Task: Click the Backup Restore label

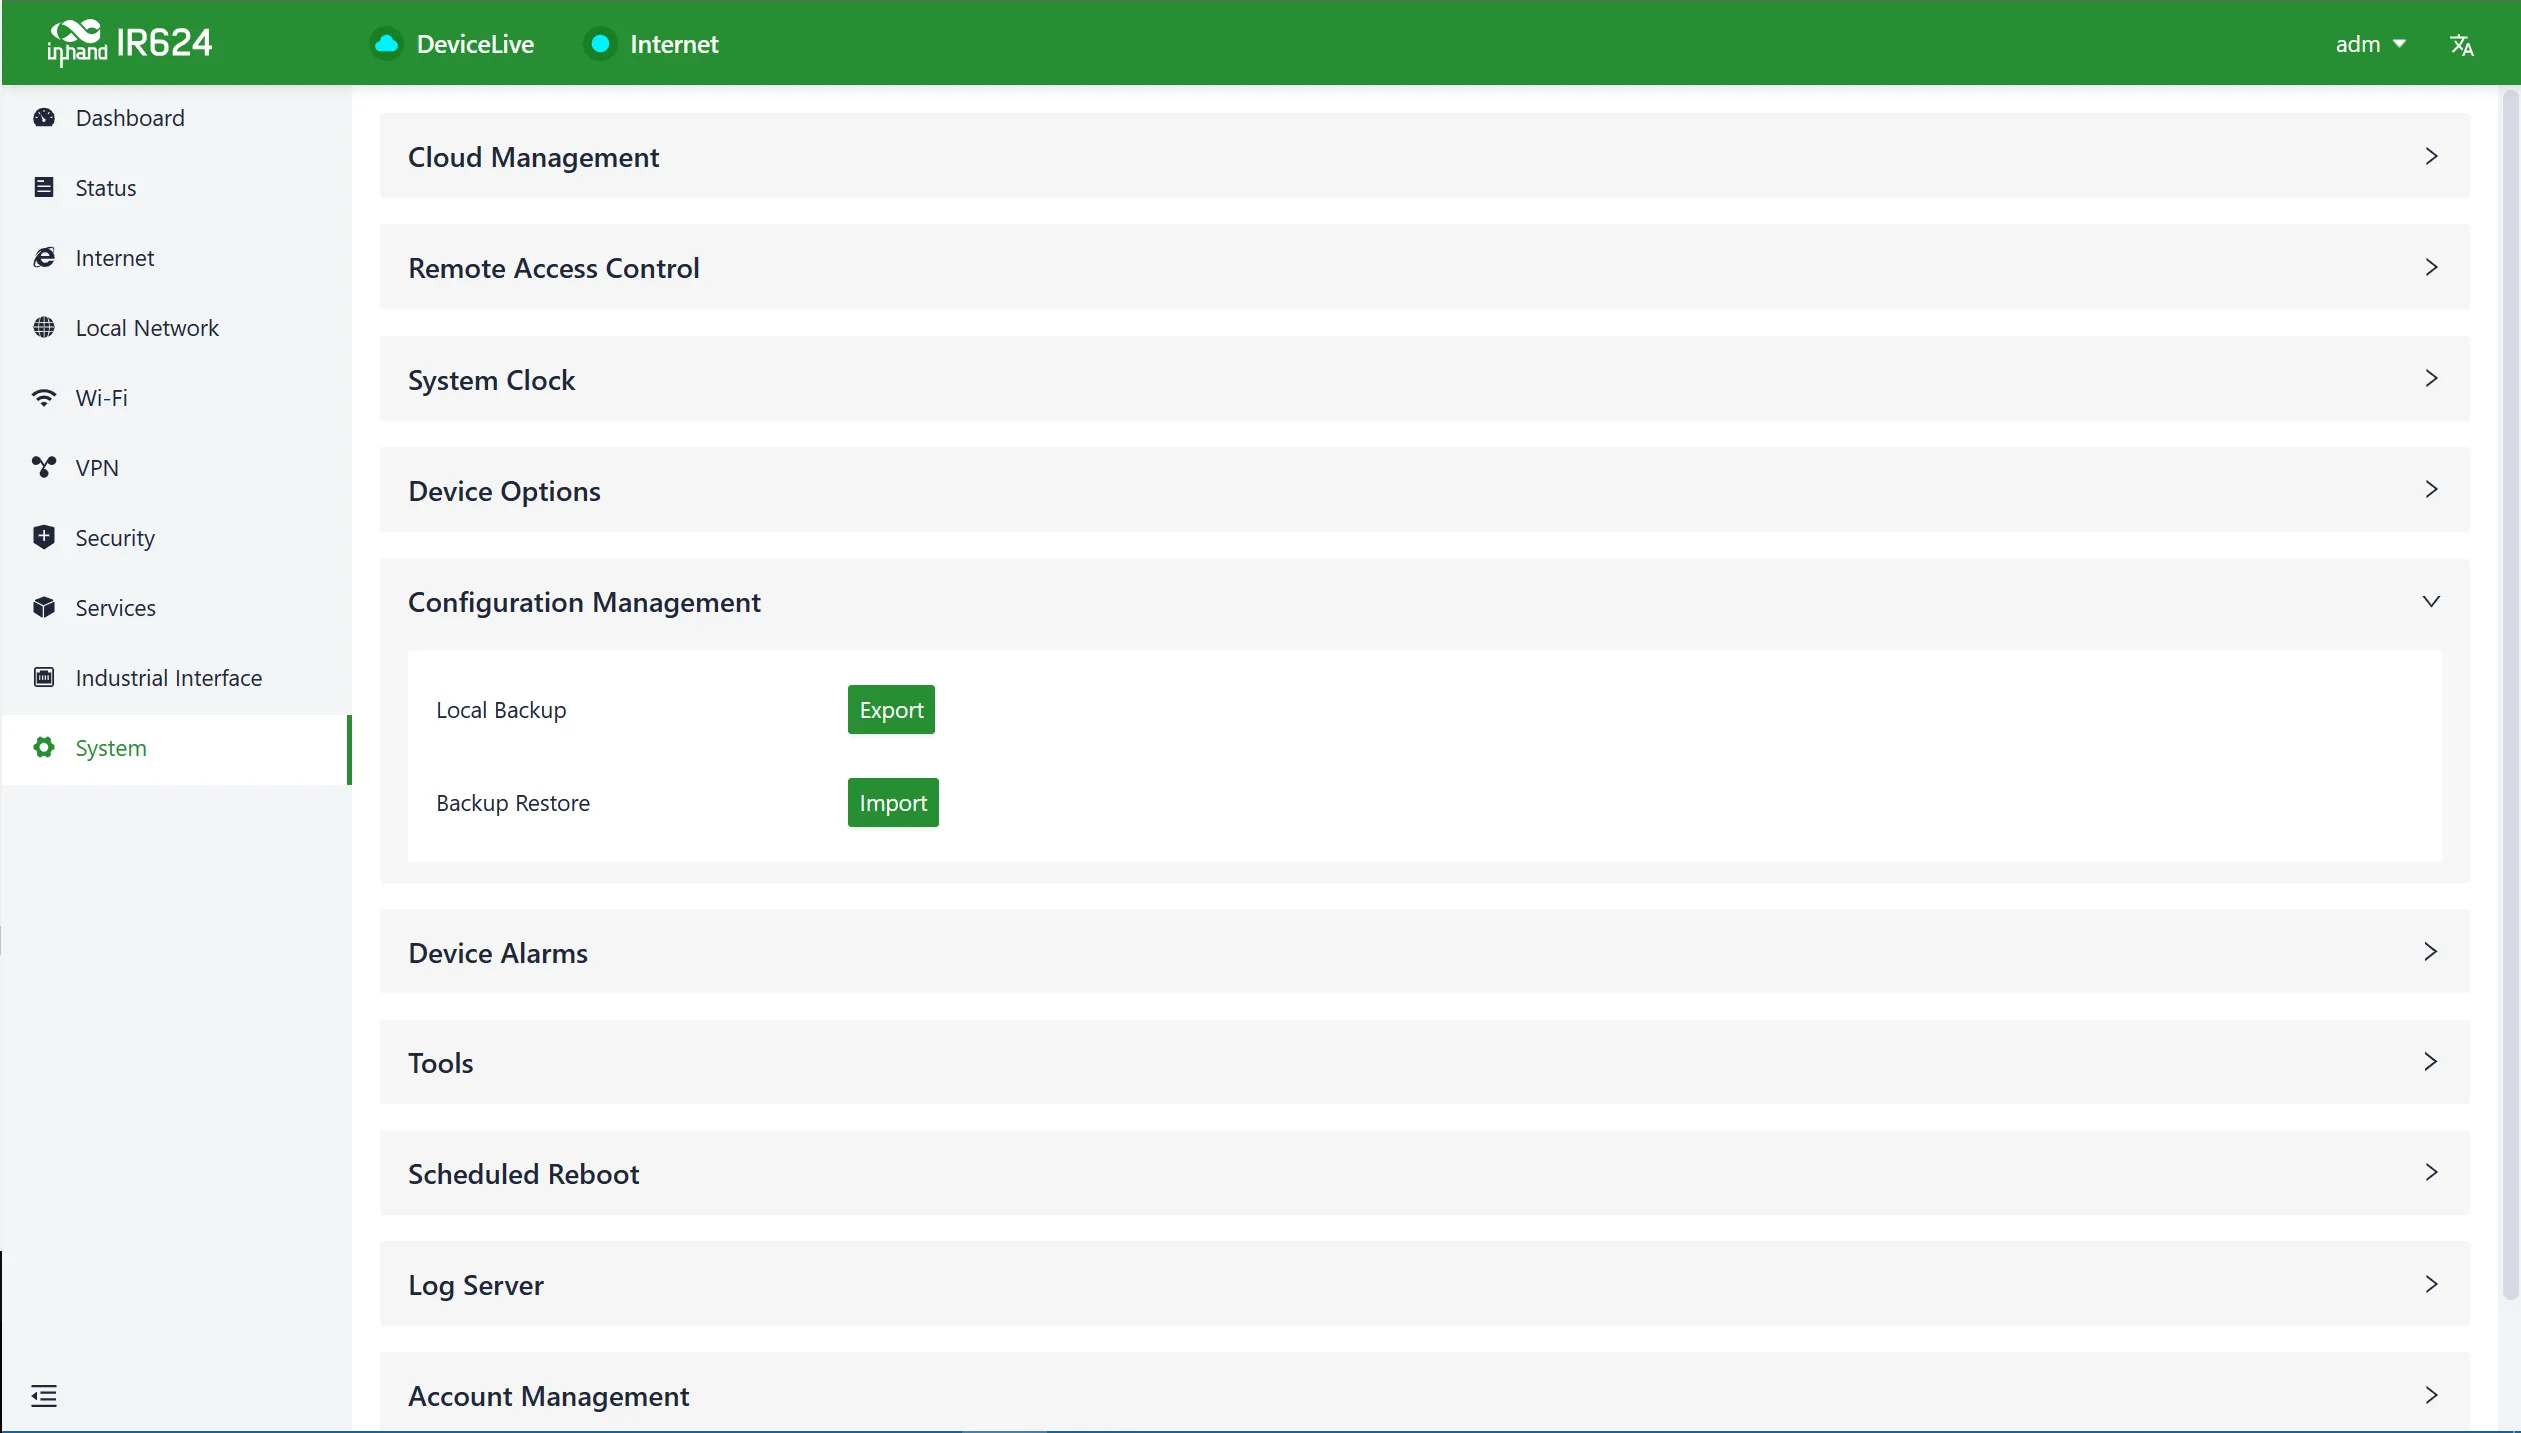Action: coord(513,803)
